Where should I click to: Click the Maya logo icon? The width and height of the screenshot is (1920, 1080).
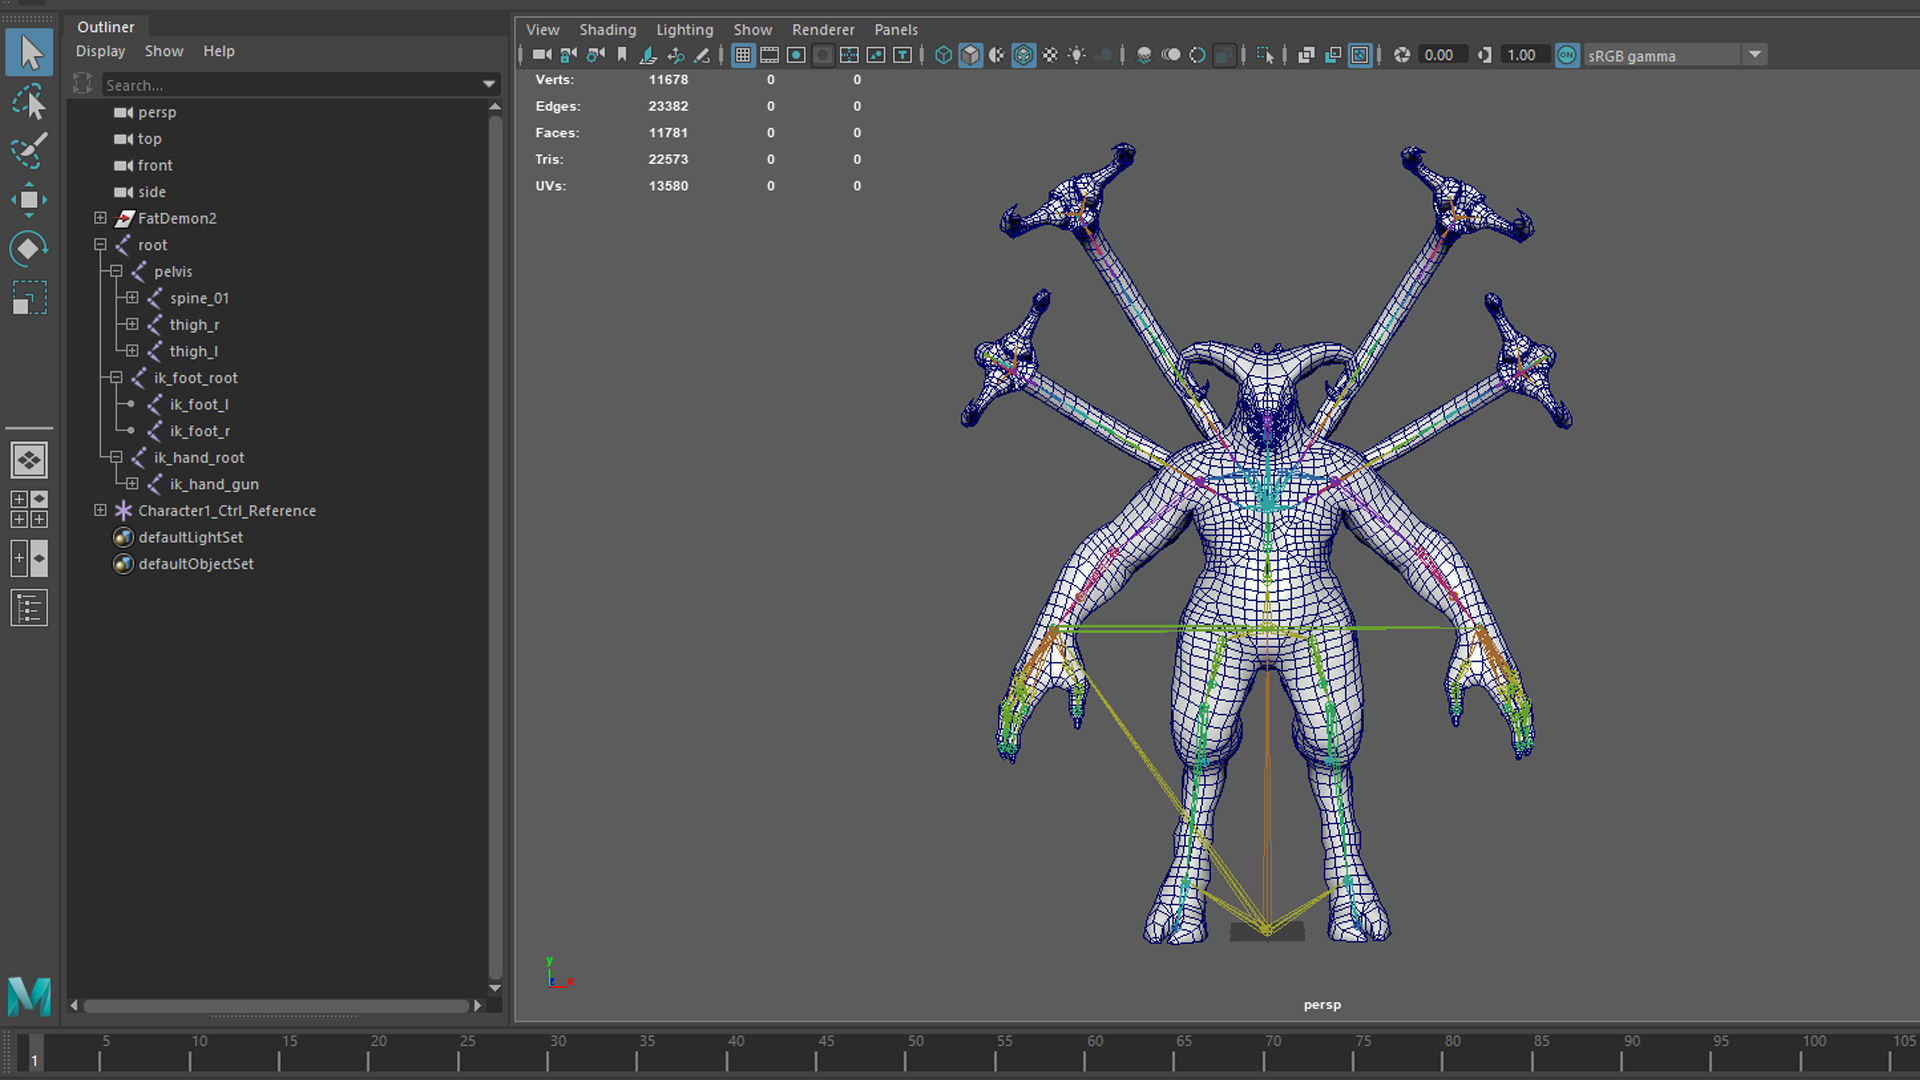coord(29,996)
